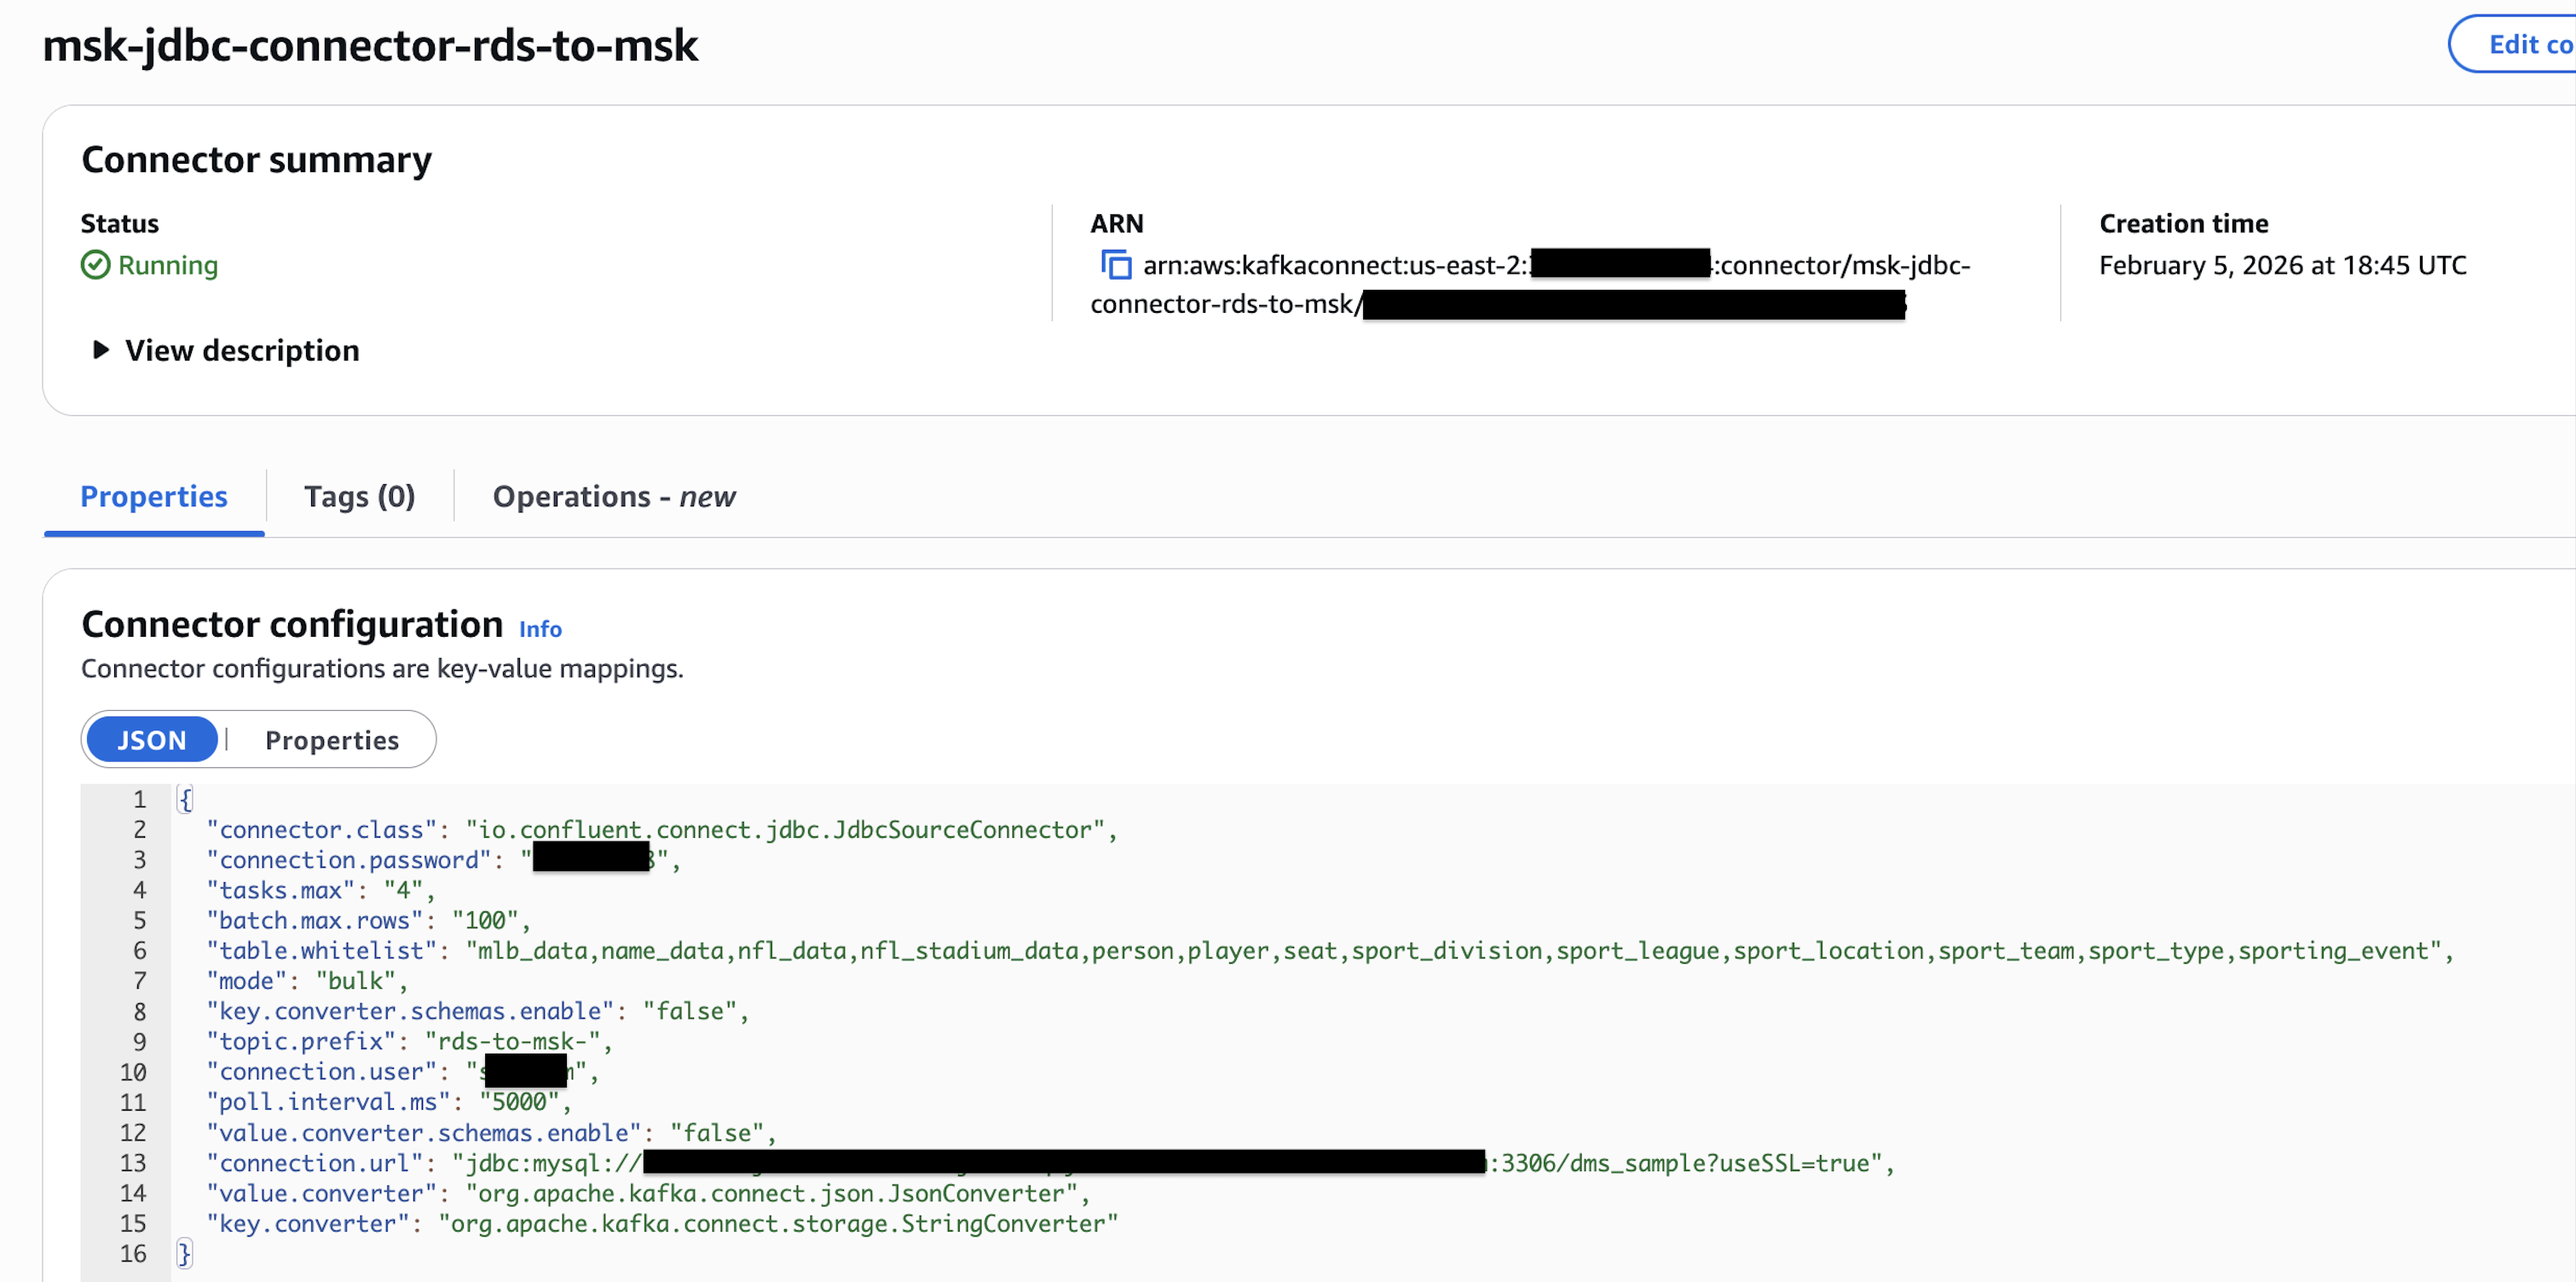Open the Operations - new tab

coord(613,496)
